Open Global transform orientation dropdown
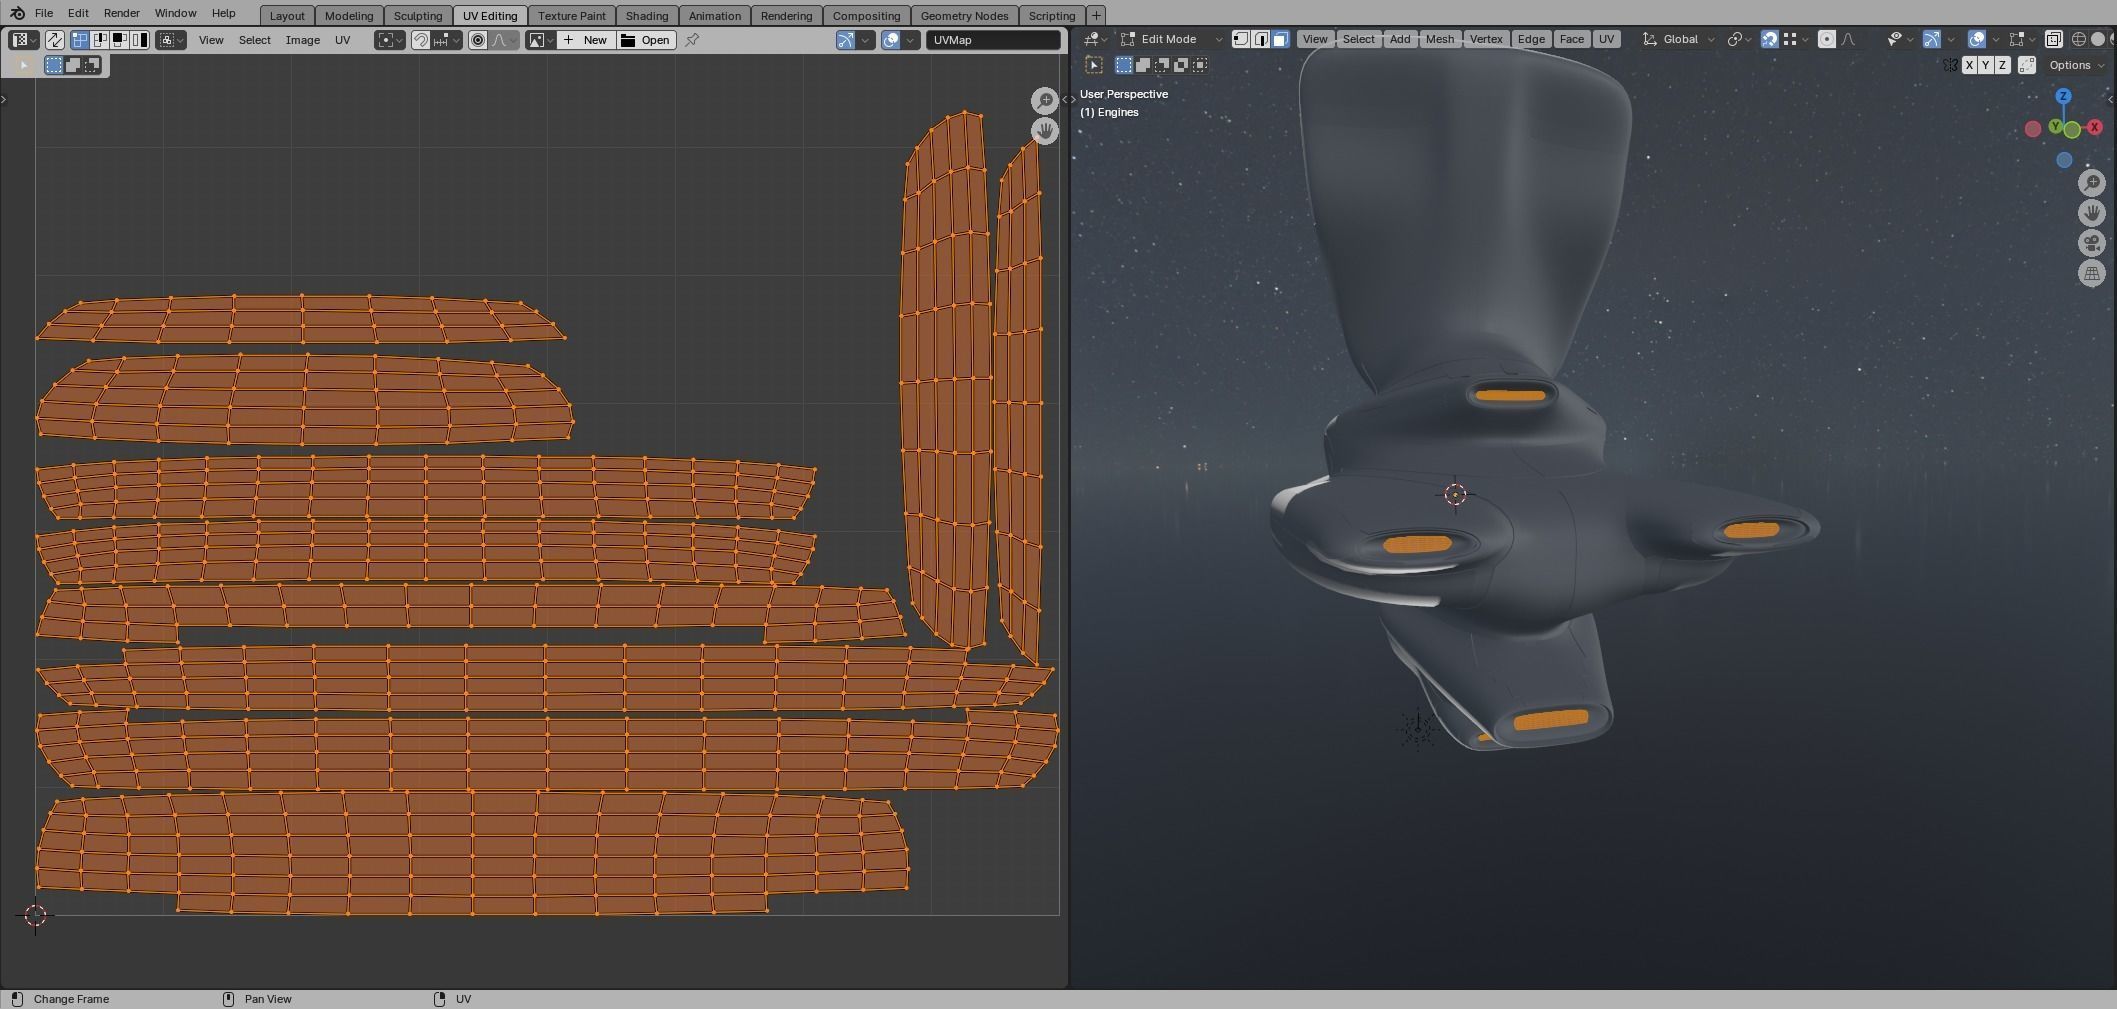 click(x=1679, y=39)
